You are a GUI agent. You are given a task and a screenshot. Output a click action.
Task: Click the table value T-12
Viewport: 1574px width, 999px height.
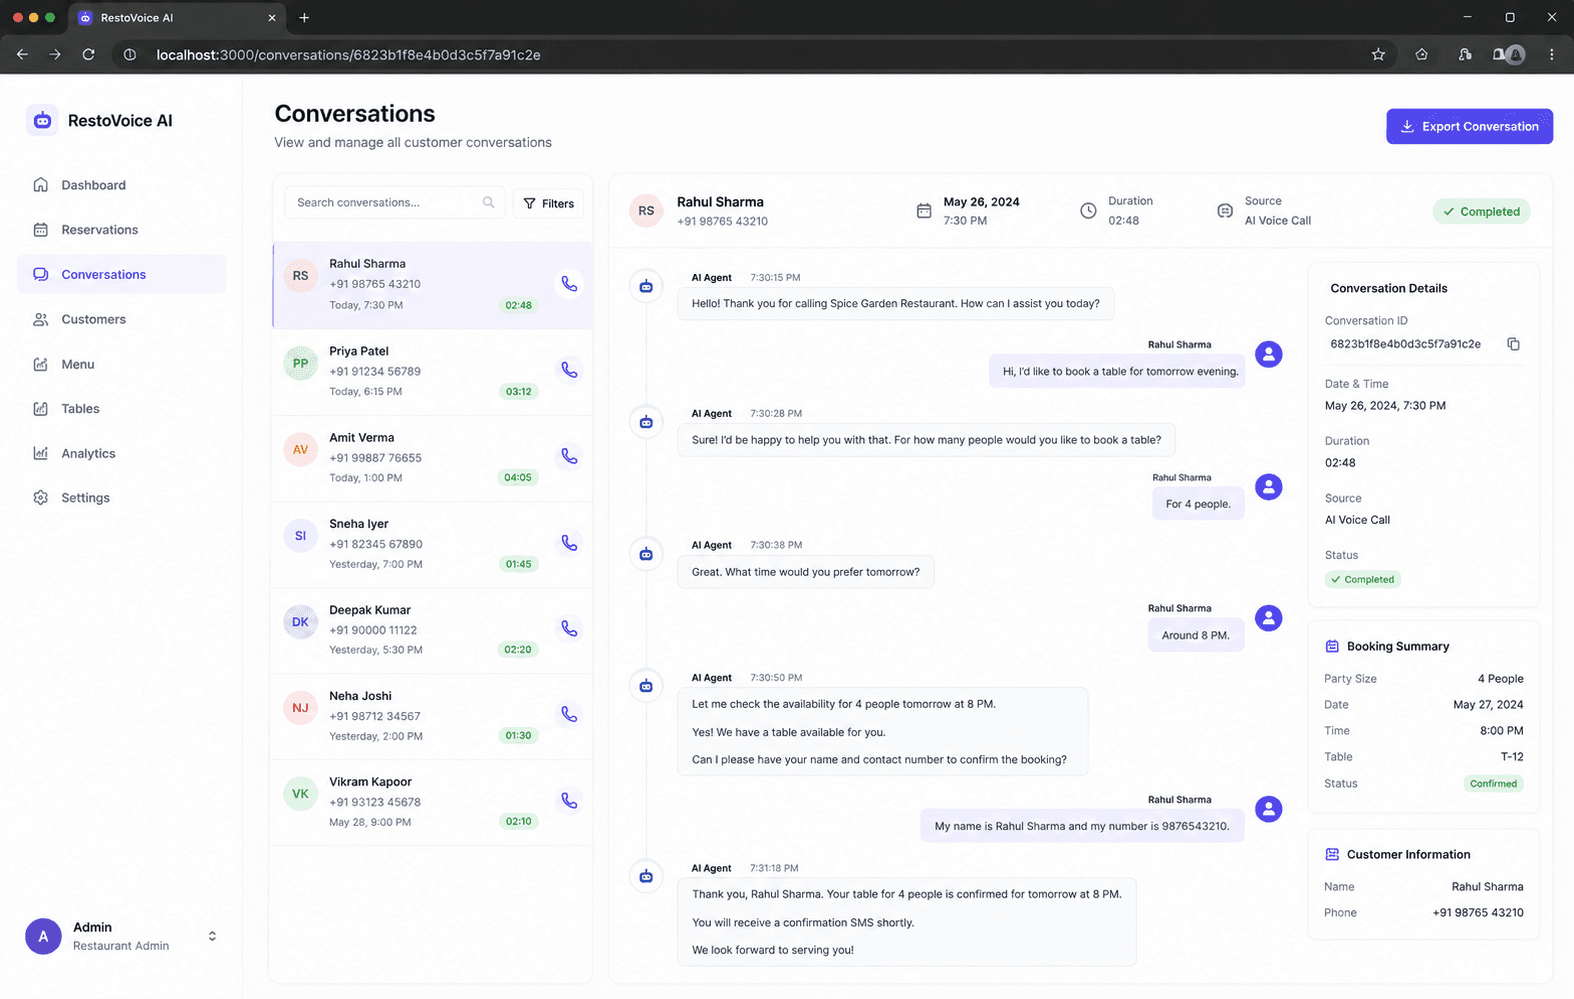pos(1512,757)
